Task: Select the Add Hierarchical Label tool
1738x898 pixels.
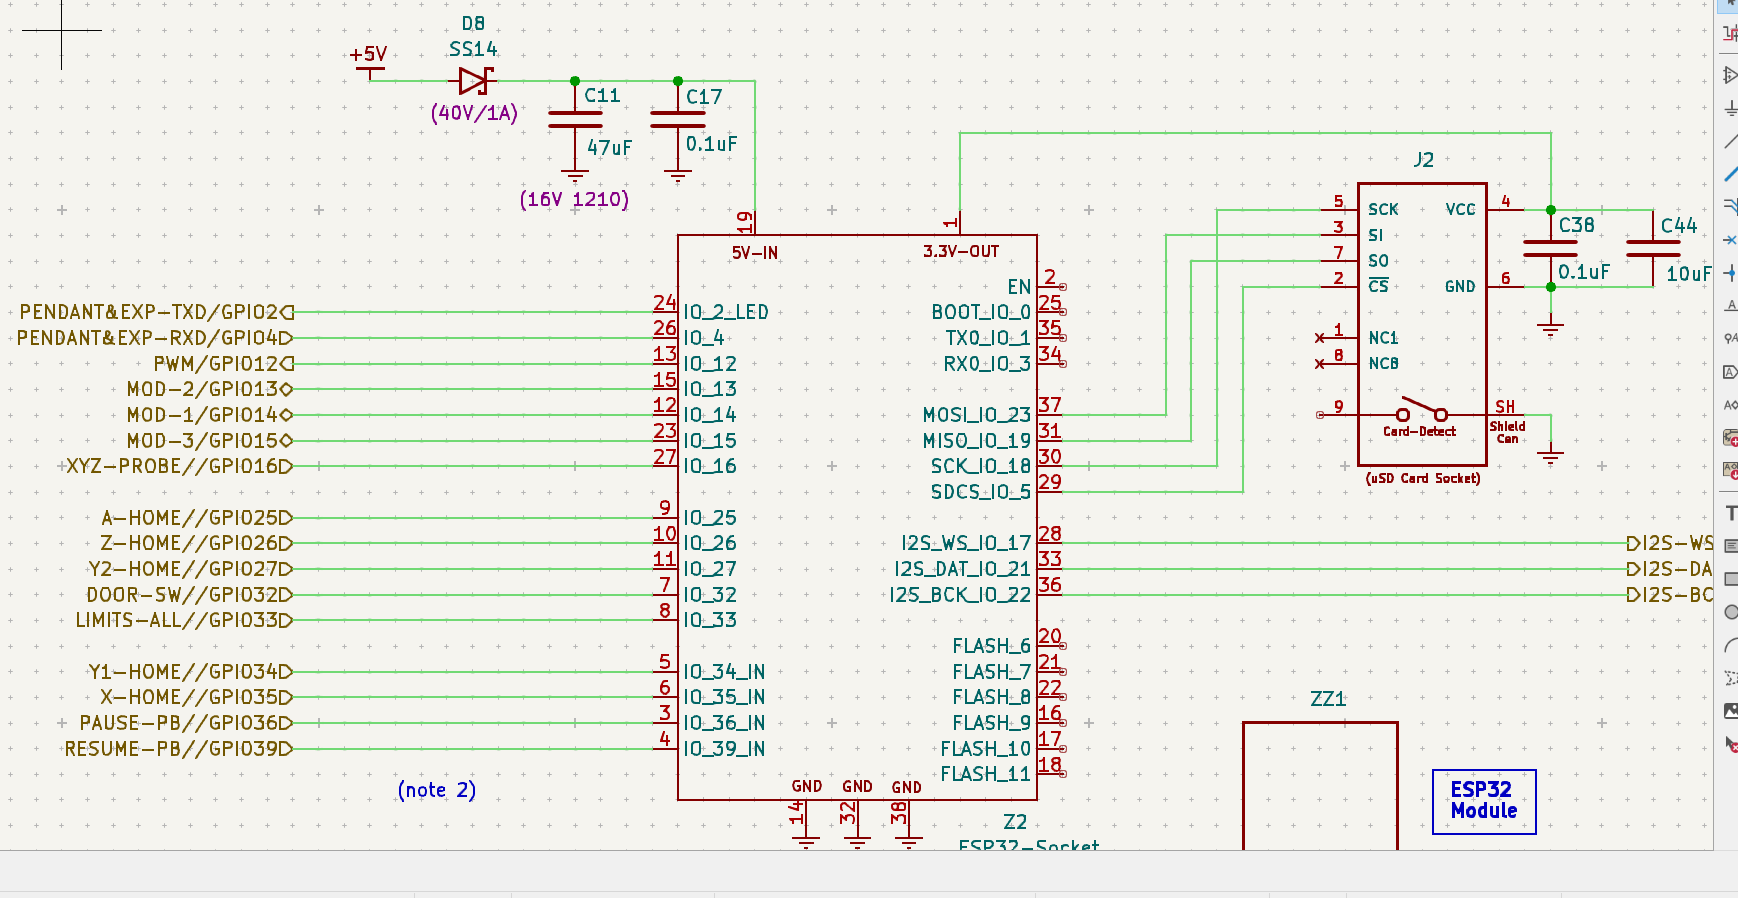Action: pyautogui.click(x=1730, y=405)
